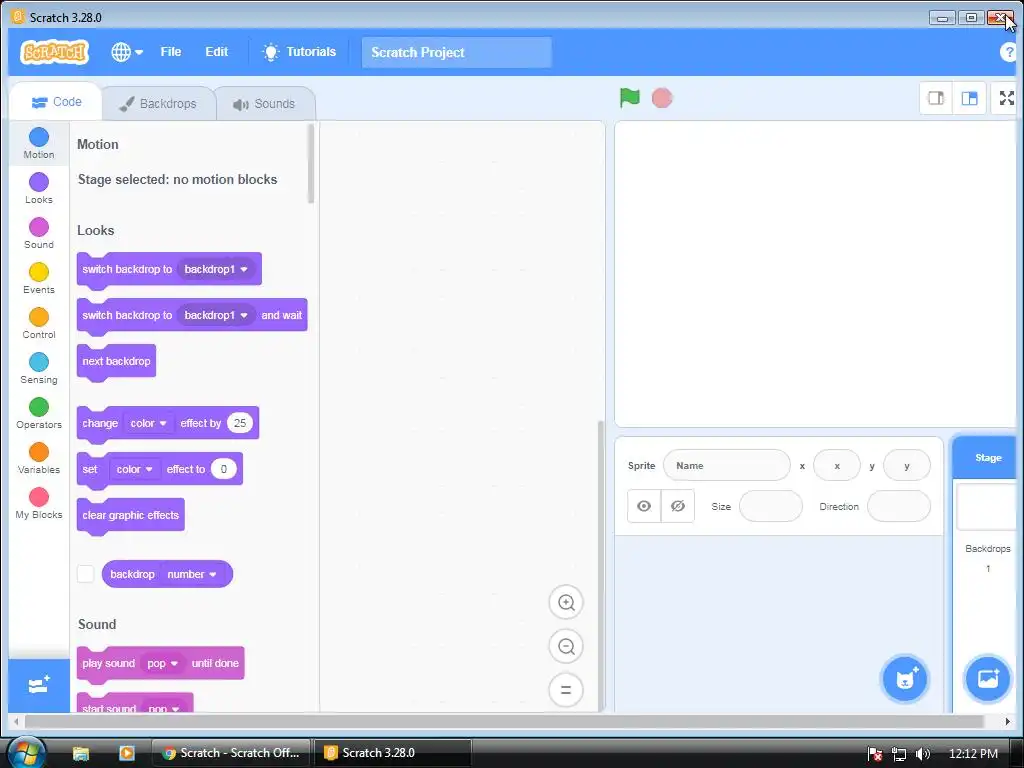Screen dimensions: 1024x768
Task: Click the green flag to run
Action: click(x=630, y=98)
